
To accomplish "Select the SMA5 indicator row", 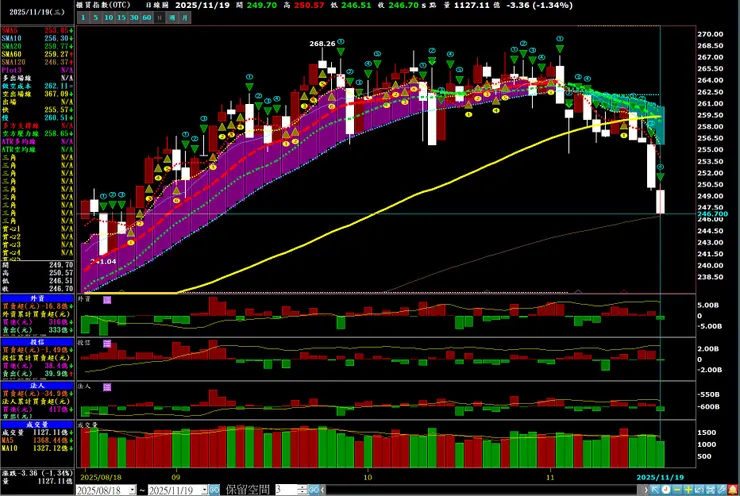I will 37,31.
